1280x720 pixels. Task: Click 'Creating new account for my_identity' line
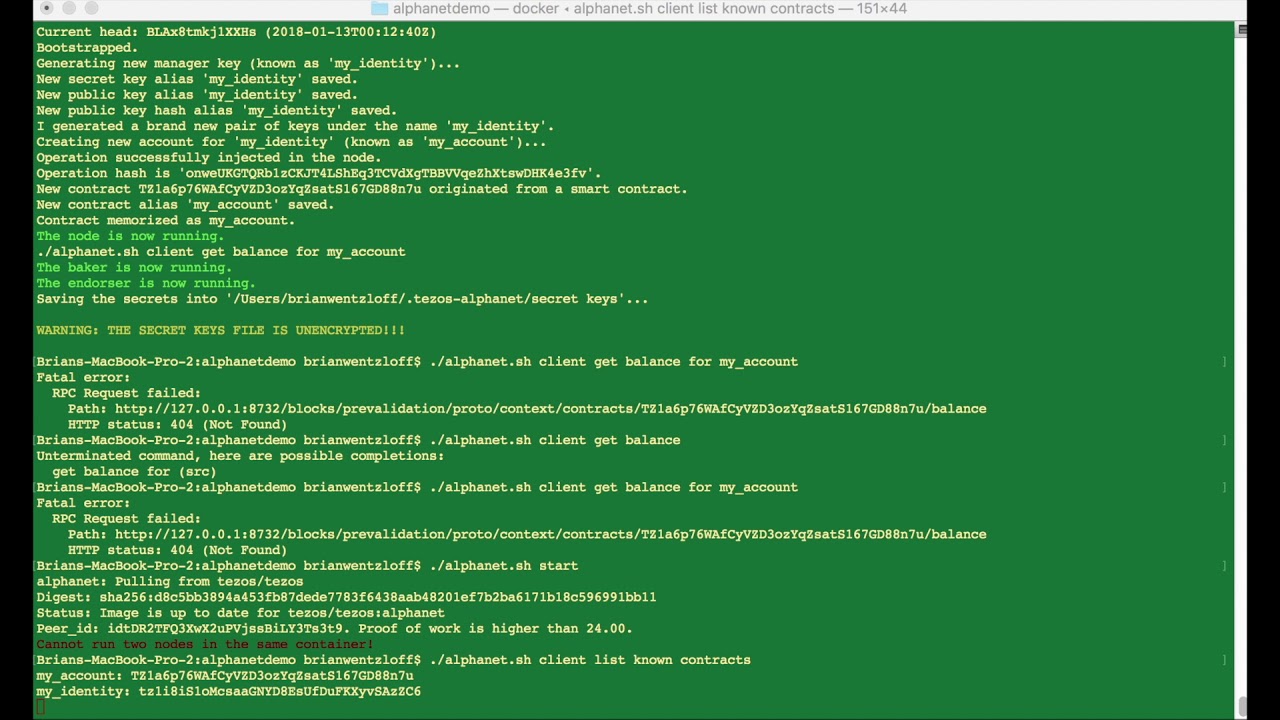291,142
